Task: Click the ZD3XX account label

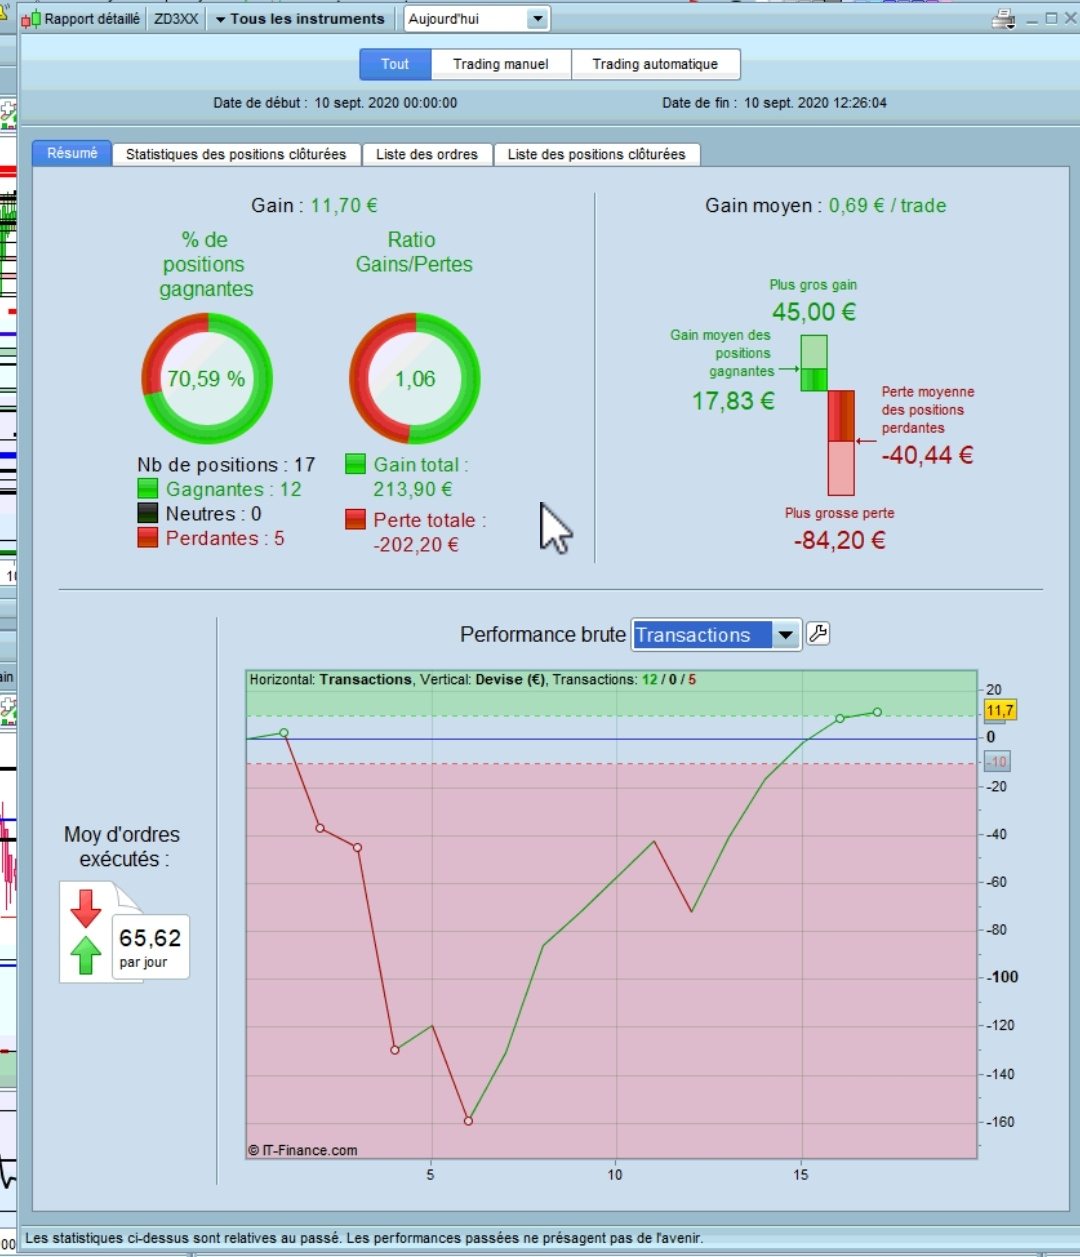Action: [176, 19]
